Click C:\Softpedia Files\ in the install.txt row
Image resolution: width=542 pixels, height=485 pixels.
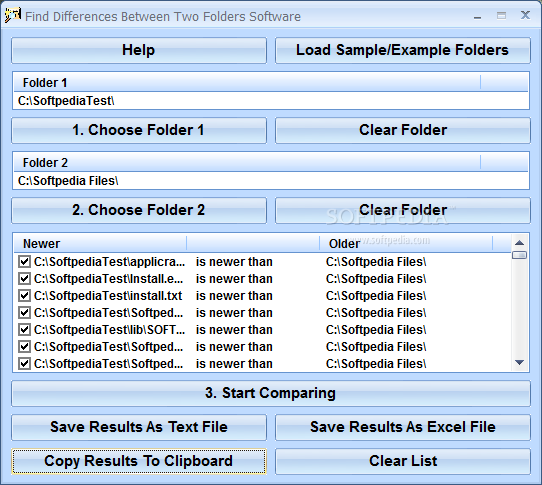pyautogui.click(x=376, y=296)
